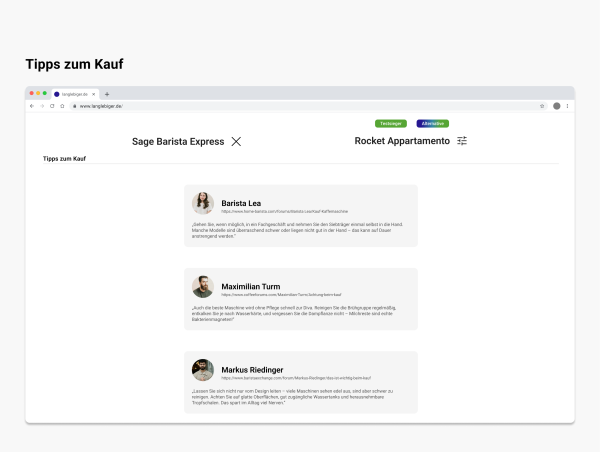The width and height of the screenshot is (600, 452).
Task: Click the green Testsieger badge
Action: 390,123
